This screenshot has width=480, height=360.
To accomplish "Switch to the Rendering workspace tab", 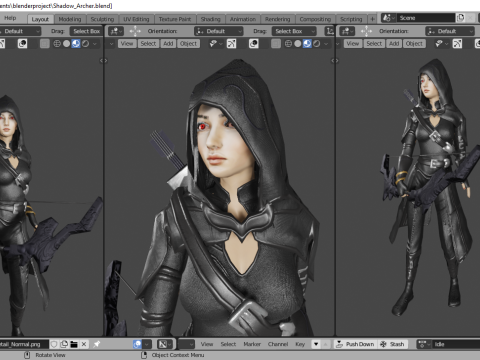I will (278, 19).
